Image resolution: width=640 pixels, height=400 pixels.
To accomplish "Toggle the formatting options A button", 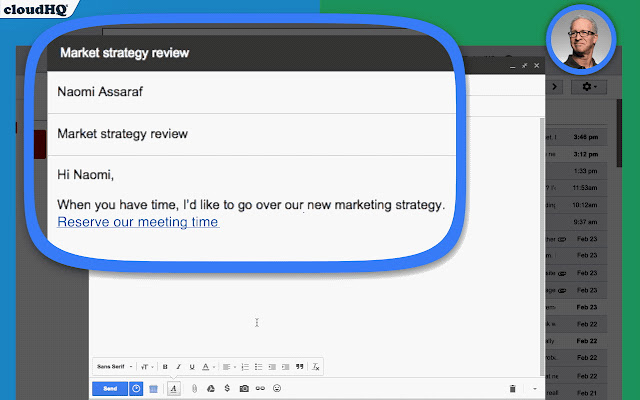I will coord(173,389).
